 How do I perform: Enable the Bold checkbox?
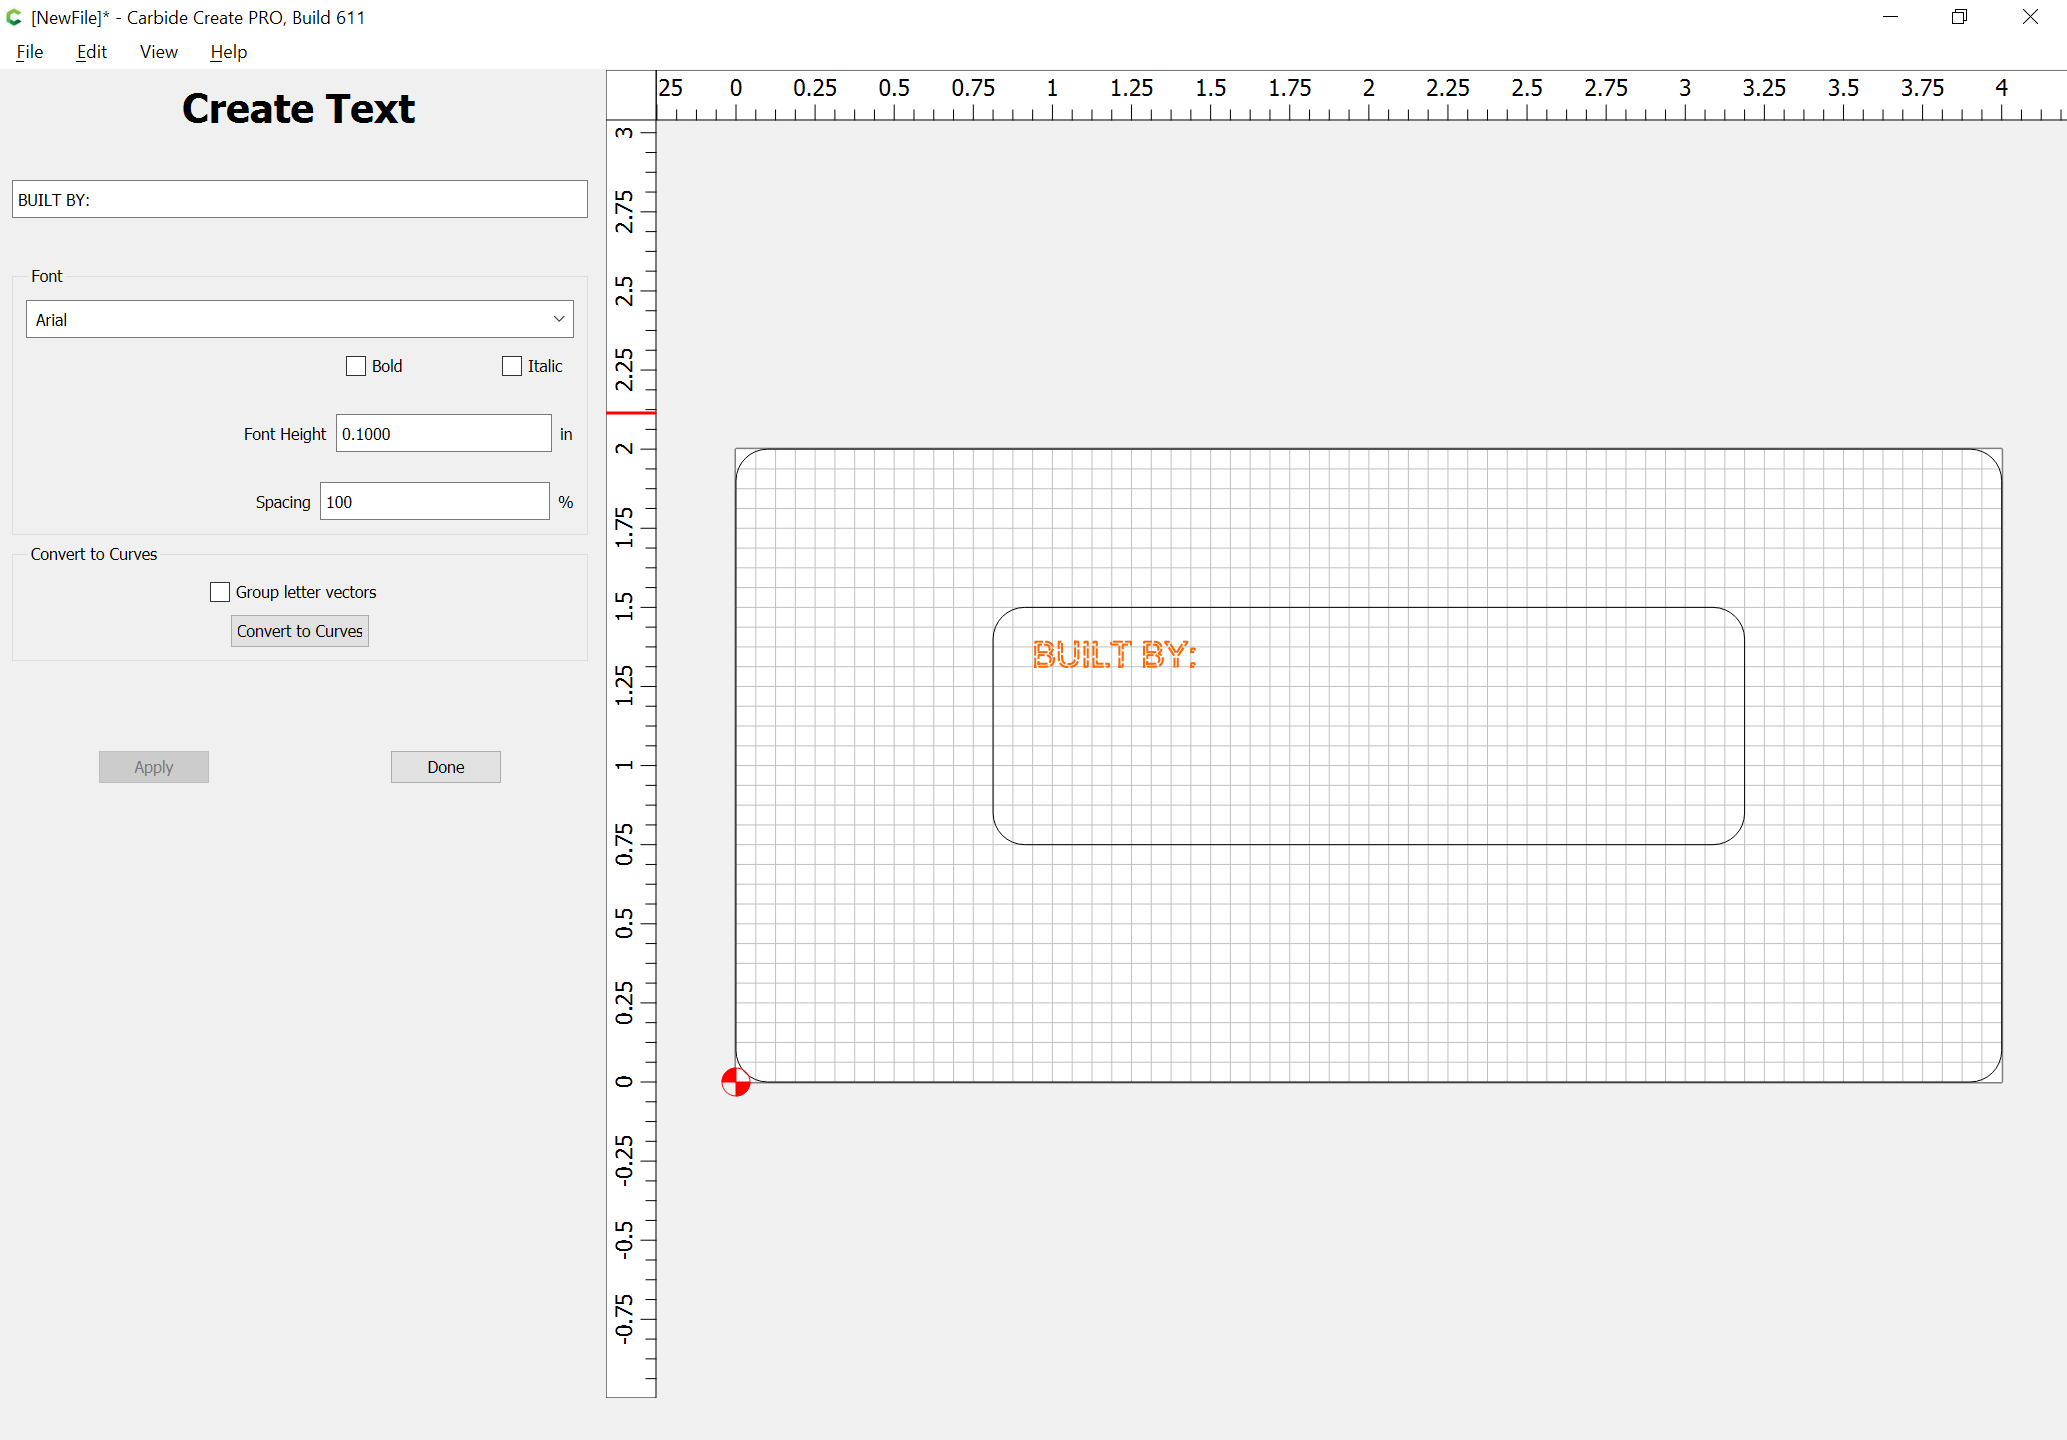click(356, 366)
